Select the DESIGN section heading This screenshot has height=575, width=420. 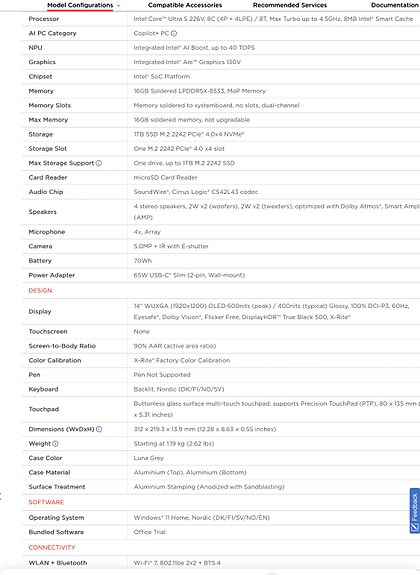[x=40, y=290]
